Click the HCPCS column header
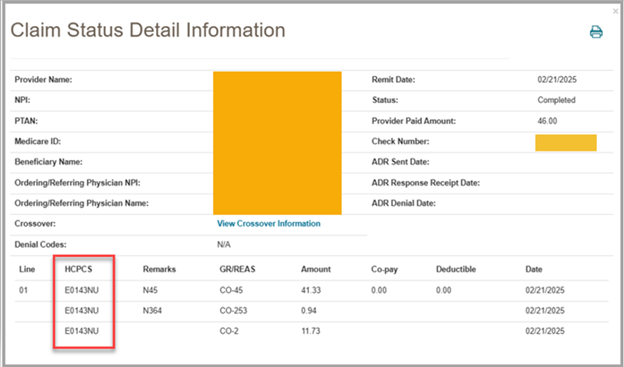624x367 pixels. tap(78, 269)
